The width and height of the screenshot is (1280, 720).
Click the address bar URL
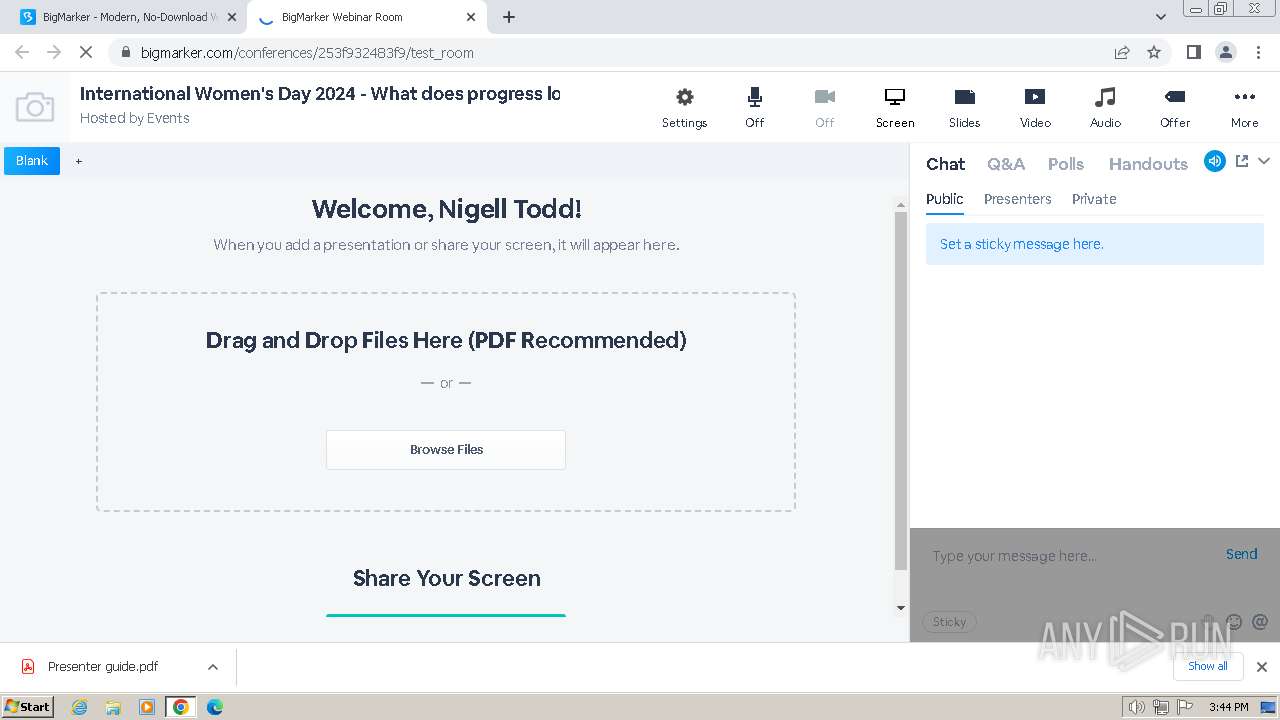click(307, 53)
